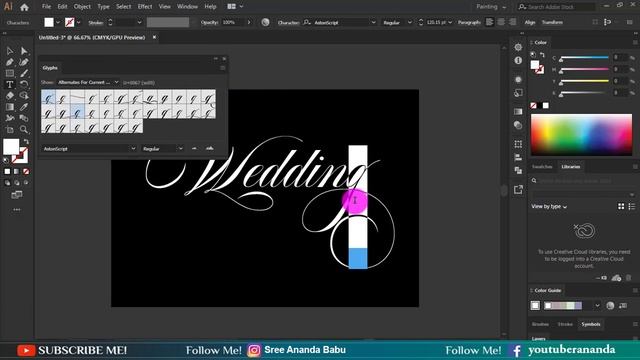Open the Window menu
640x360 pixels.
187,7
